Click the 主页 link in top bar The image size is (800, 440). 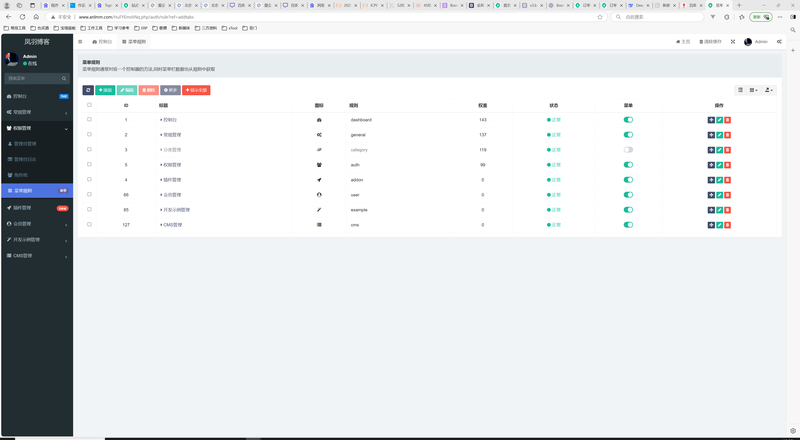[683, 42]
